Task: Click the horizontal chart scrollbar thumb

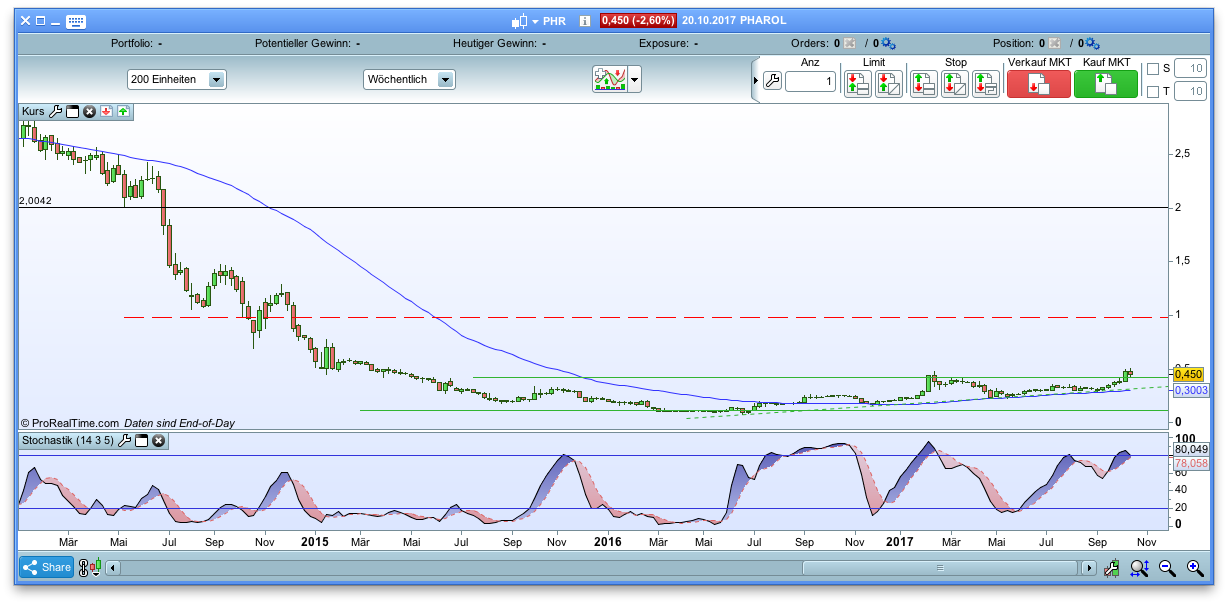Action: [x=939, y=568]
